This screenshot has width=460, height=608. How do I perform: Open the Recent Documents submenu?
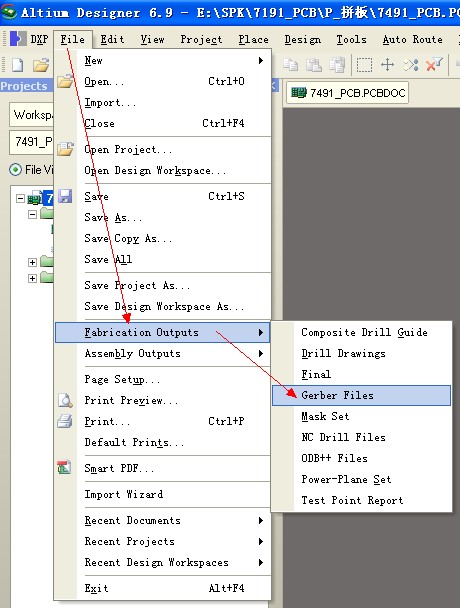click(x=162, y=520)
